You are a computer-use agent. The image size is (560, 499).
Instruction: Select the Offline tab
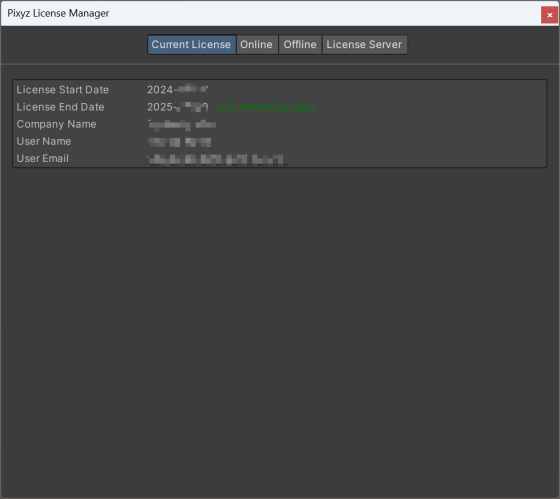point(300,45)
